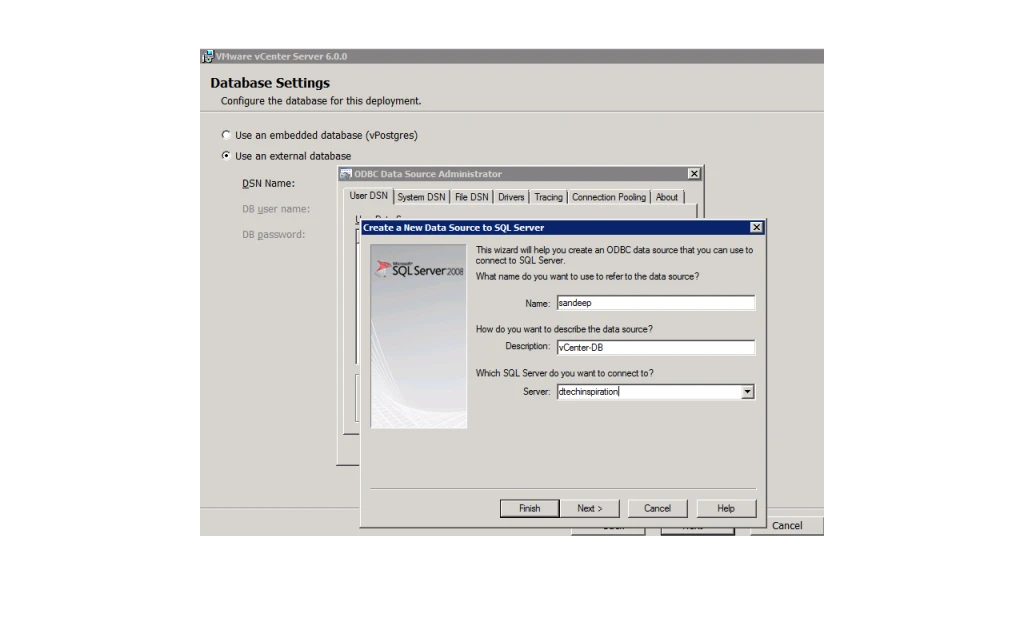Click the Description field containing vCenter-DB
The image size is (1024, 640).
point(656,347)
